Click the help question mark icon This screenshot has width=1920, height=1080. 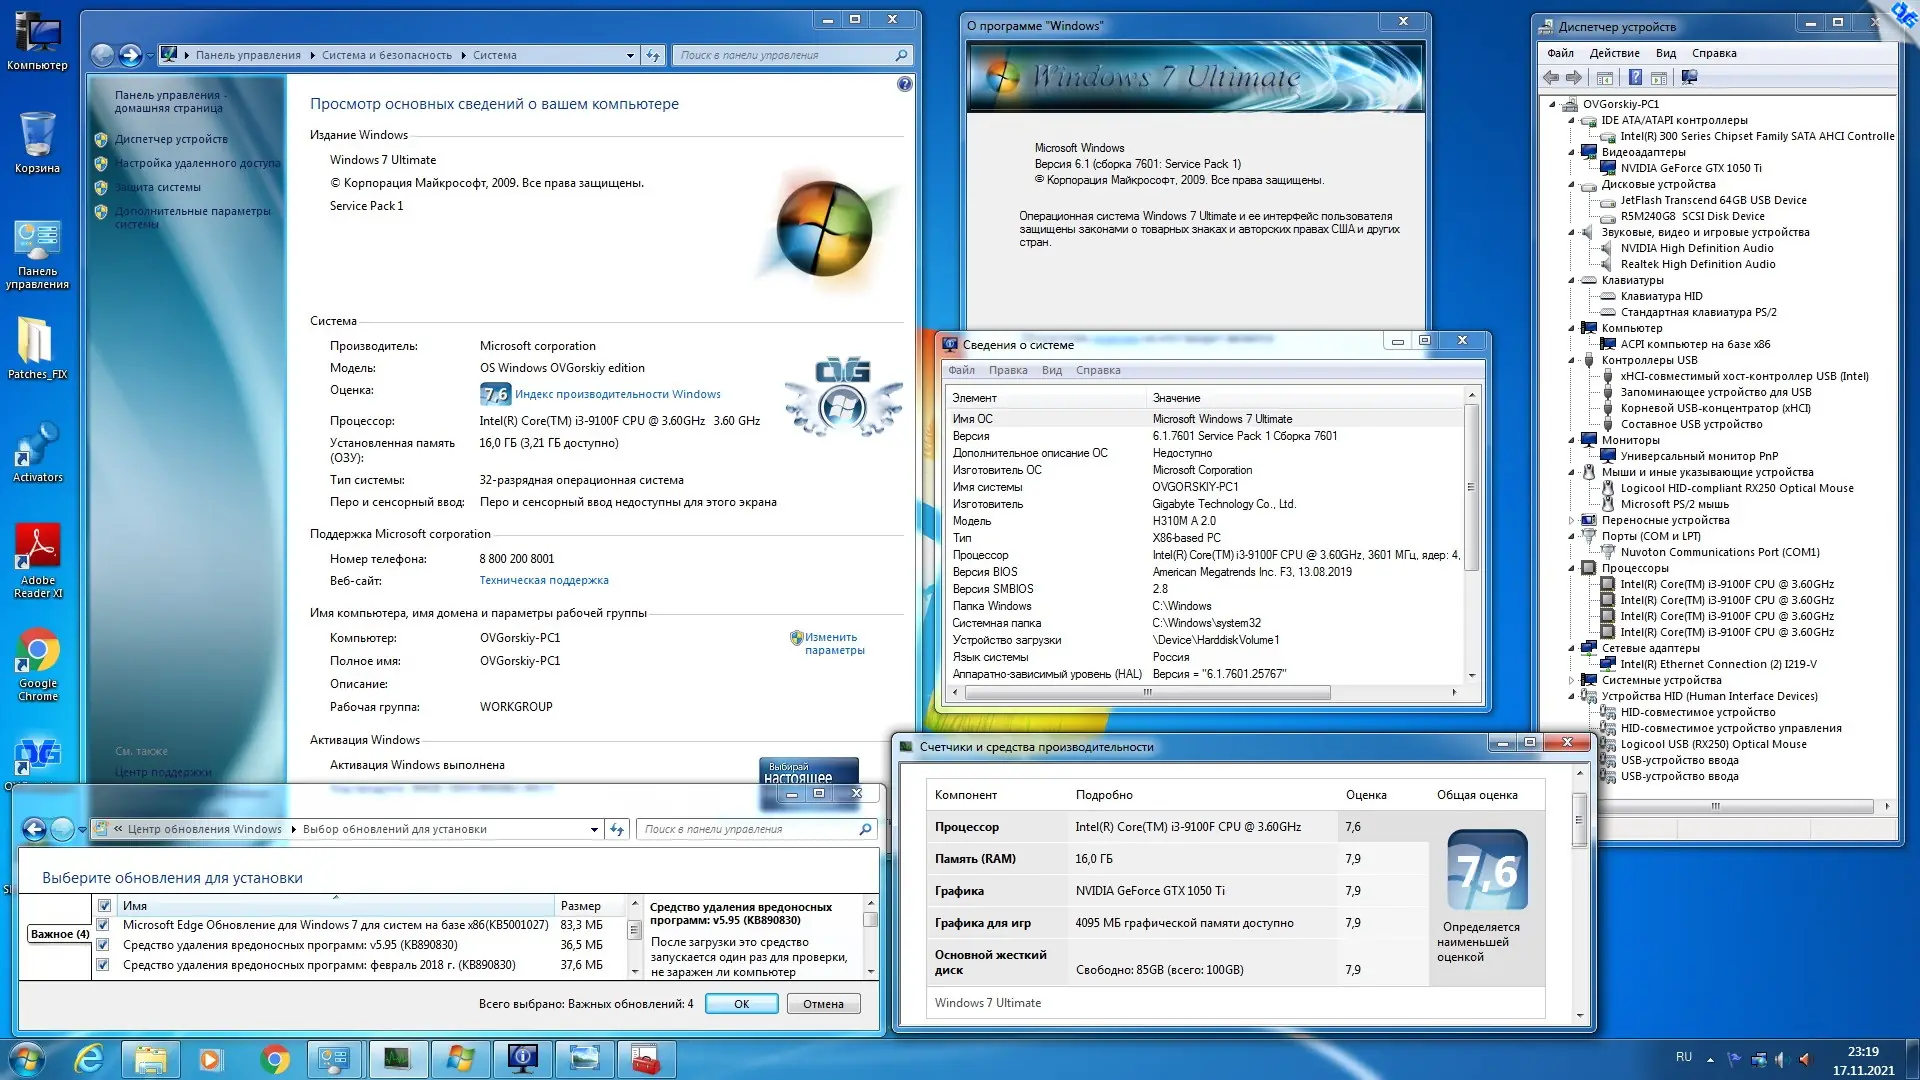(904, 85)
